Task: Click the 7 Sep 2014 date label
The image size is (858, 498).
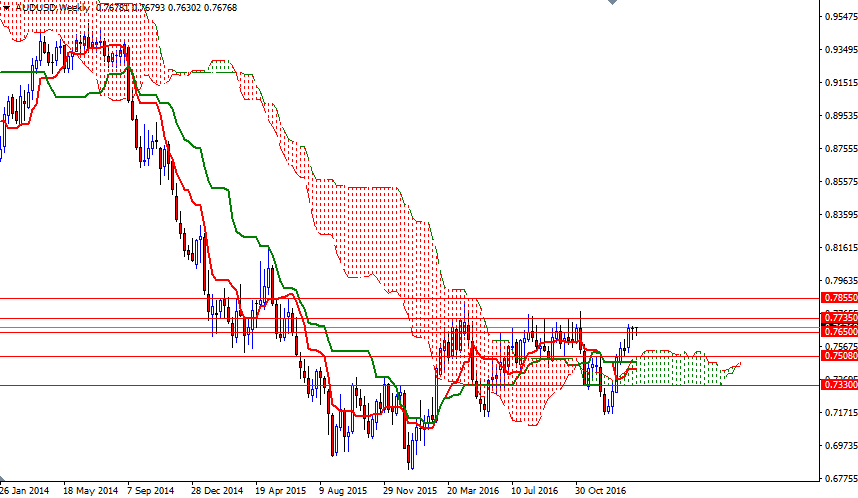Action: pyautogui.click(x=150, y=490)
